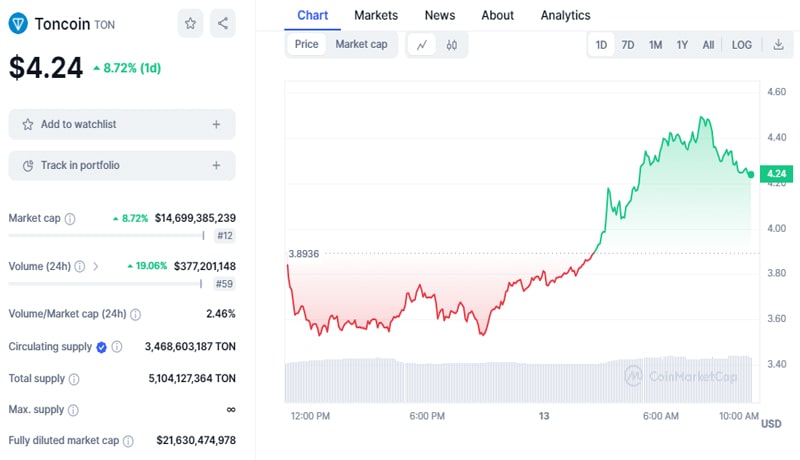Screen dimensions: 800x460
Task: Click the 12:00 PM time axis label
Action: pos(310,416)
